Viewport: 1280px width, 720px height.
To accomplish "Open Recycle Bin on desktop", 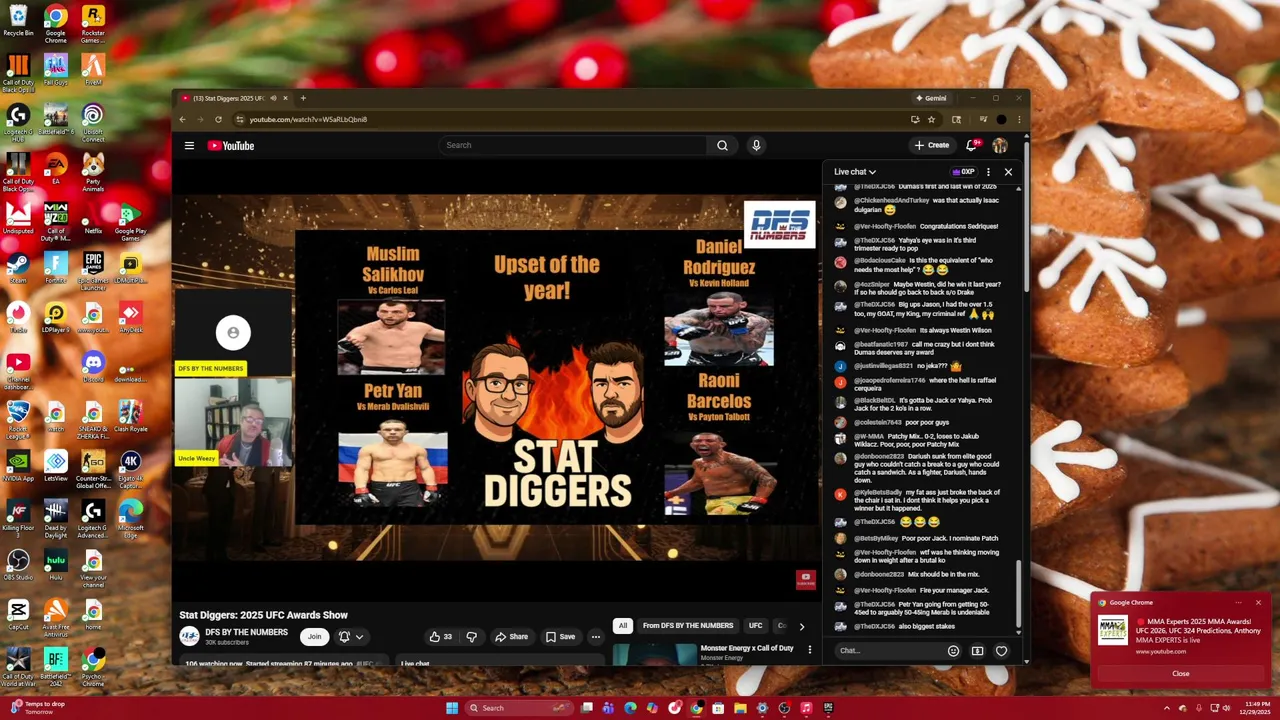I will tap(18, 20).
